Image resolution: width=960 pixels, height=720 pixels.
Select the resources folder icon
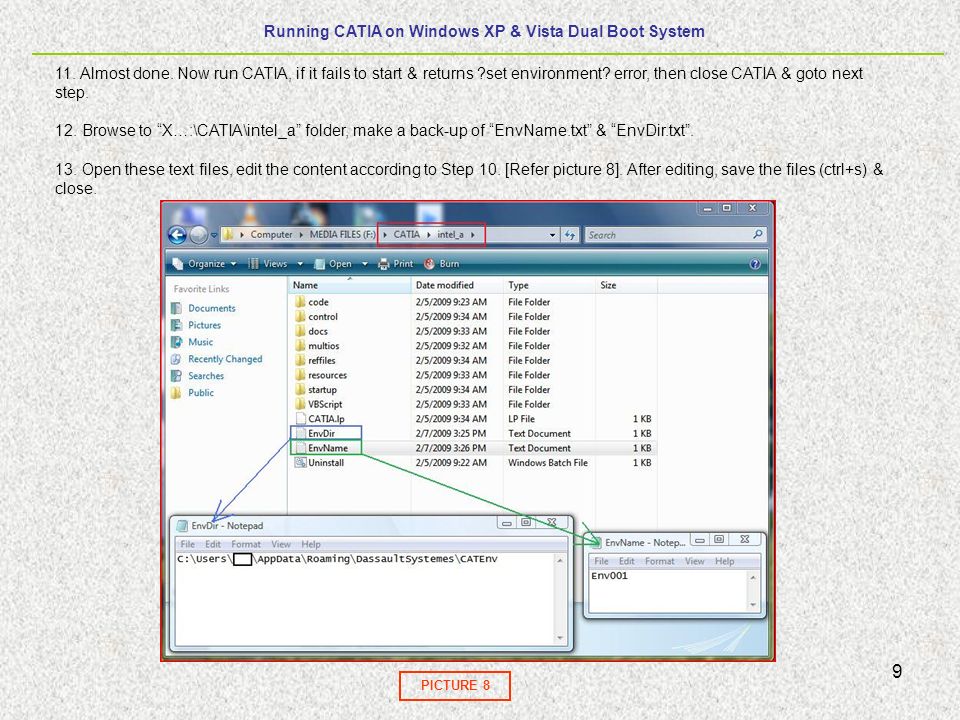point(300,375)
